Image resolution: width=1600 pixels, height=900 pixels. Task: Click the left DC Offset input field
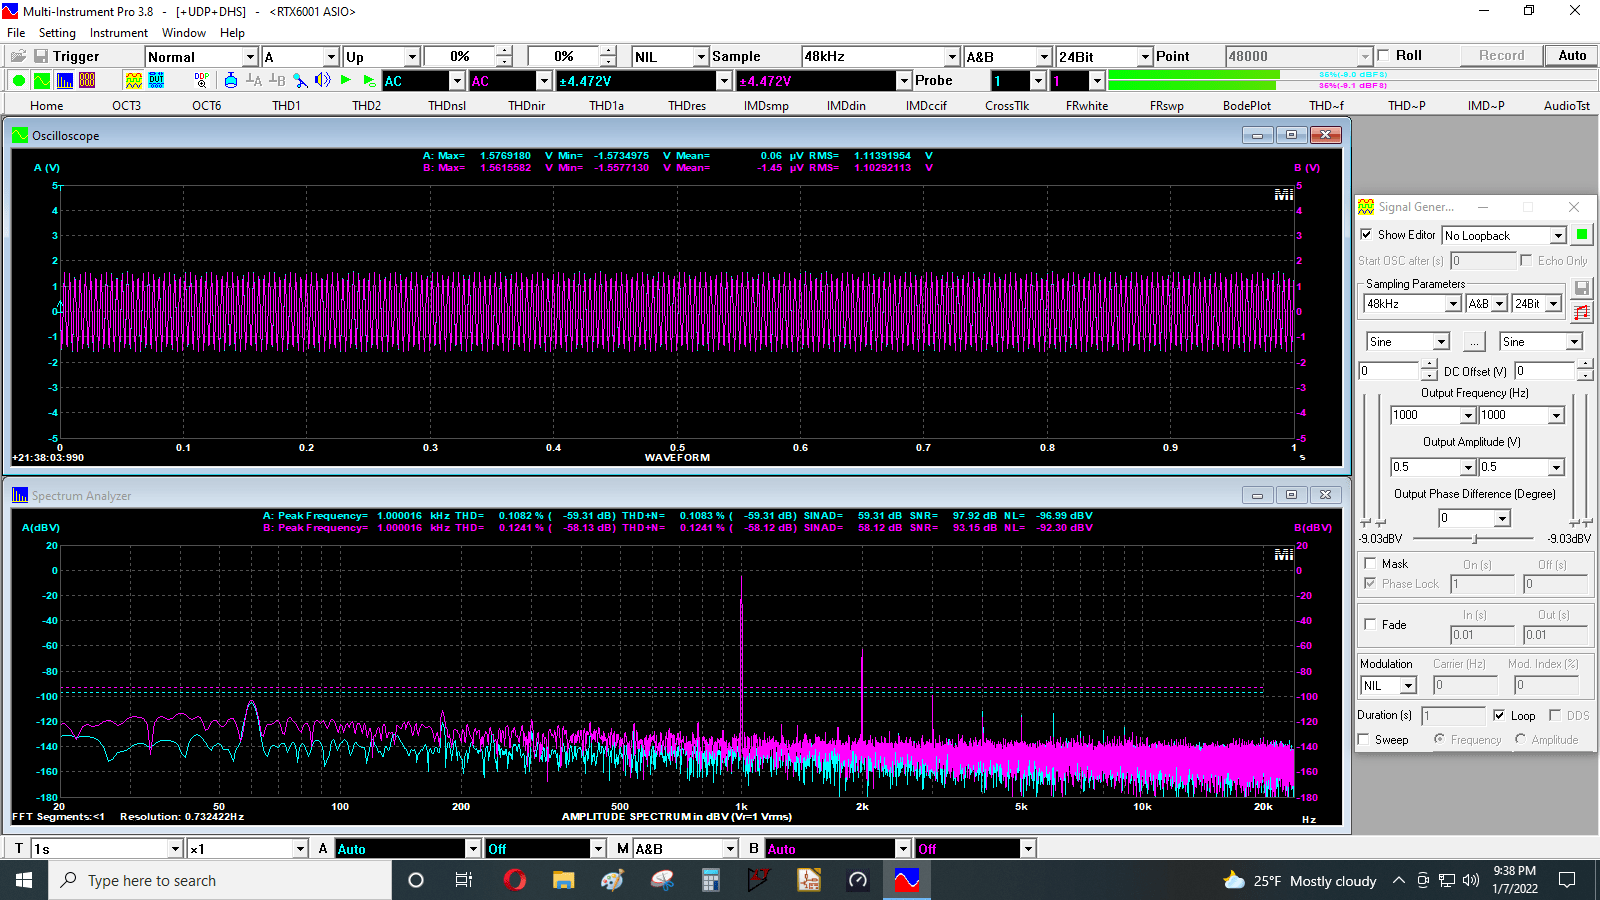coord(1390,371)
